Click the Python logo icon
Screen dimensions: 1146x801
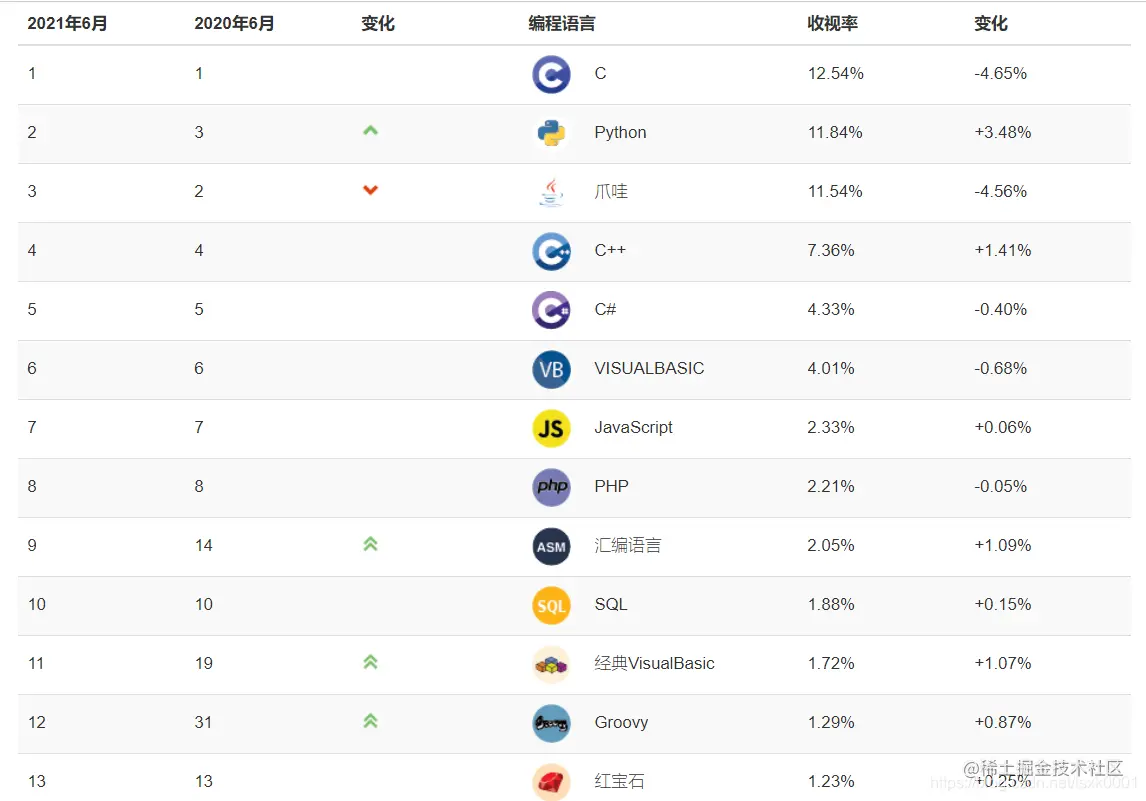pyautogui.click(x=551, y=133)
